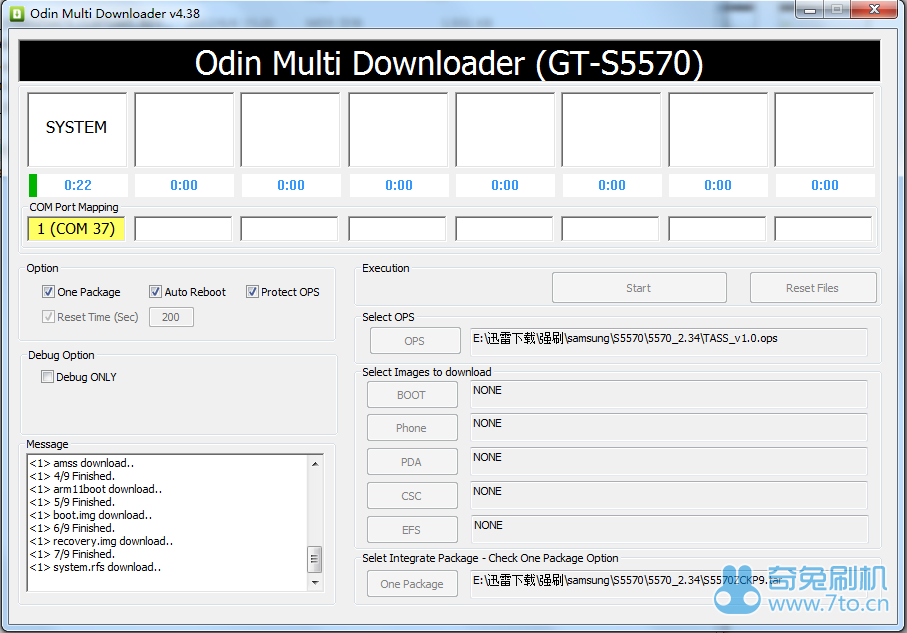The height and width of the screenshot is (633, 907).
Task: Click the OPS file select button
Action: tap(415, 341)
